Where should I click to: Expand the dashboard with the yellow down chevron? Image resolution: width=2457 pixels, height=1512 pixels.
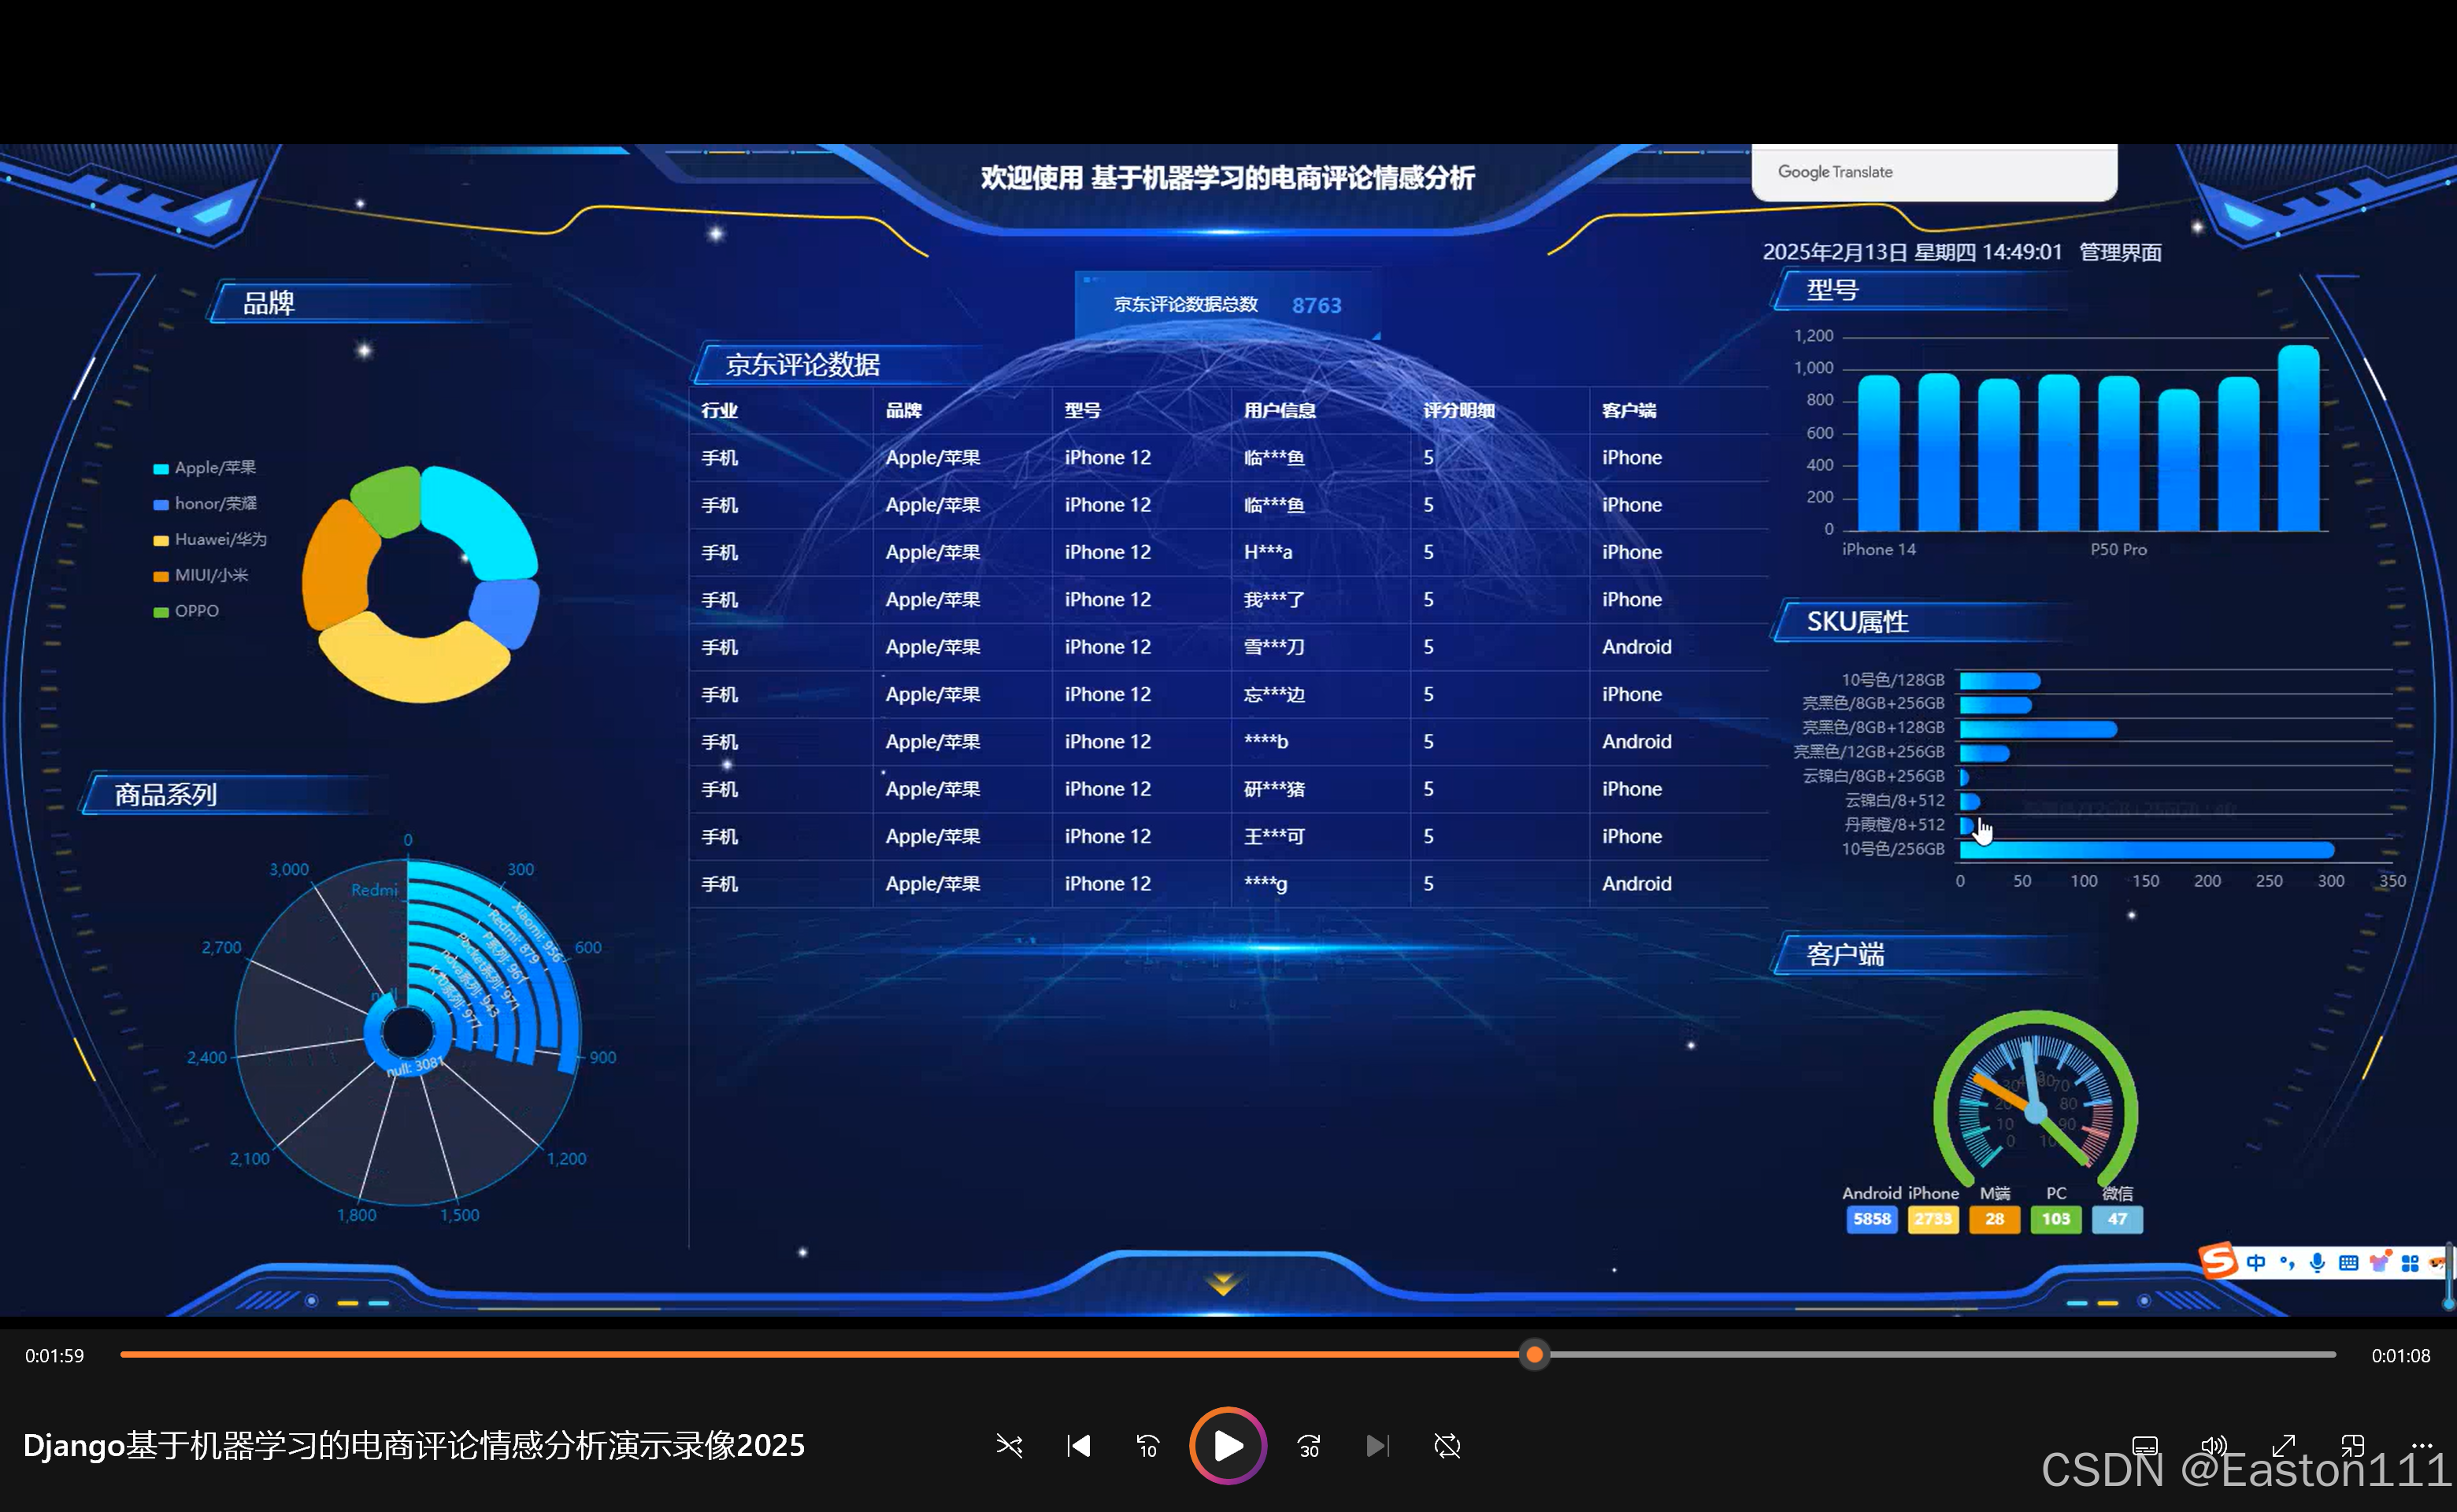pyautogui.click(x=1222, y=1283)
